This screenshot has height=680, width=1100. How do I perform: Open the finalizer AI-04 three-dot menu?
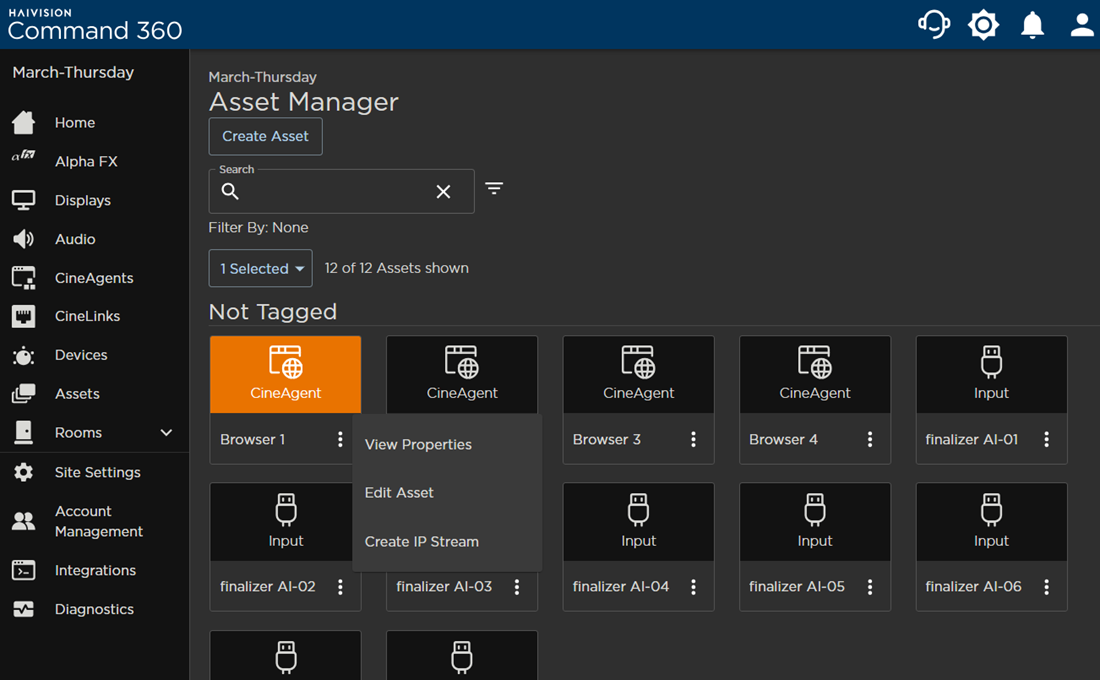693,587
